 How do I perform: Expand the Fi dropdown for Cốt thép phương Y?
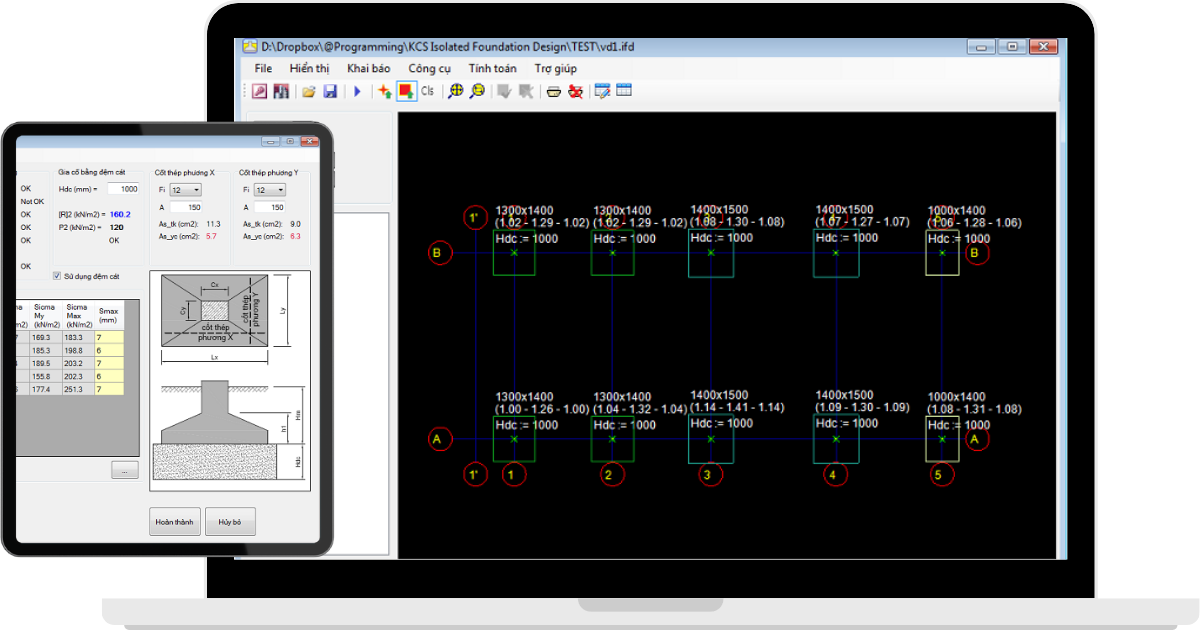point(269,190)
